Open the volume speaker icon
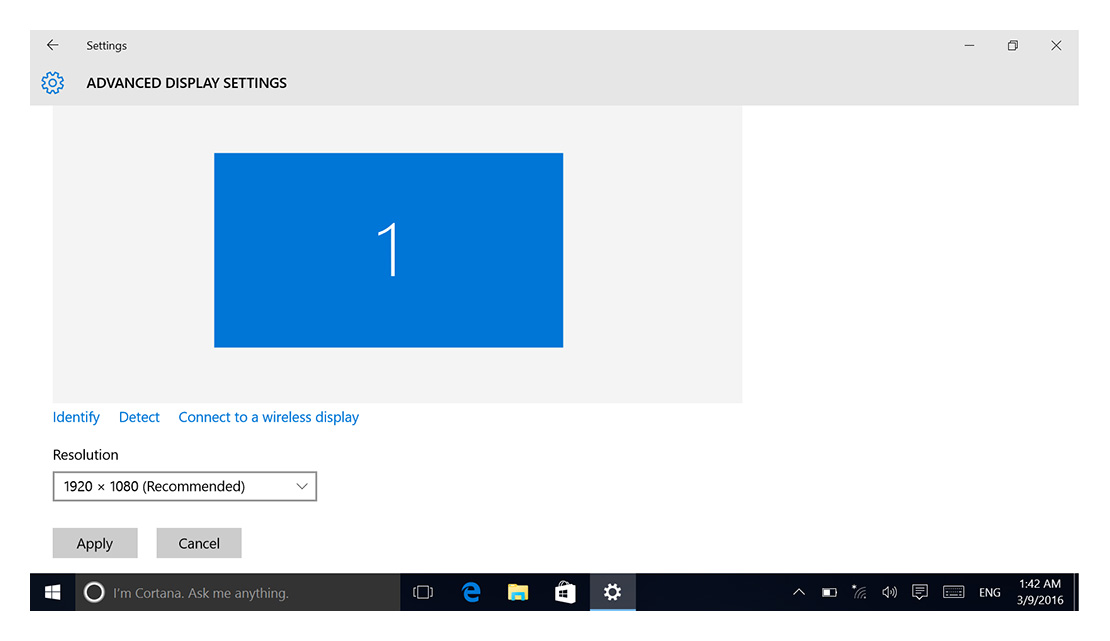The width and height of the screenshot is (1110, 641). [x=890, y=592]
